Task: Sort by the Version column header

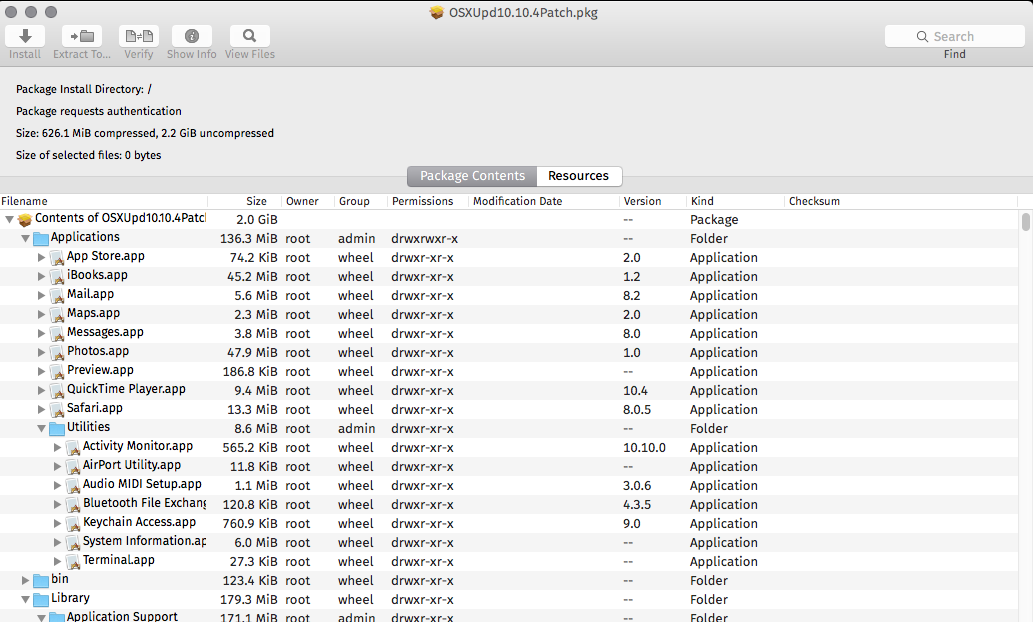Action: (x=652, y=201)
